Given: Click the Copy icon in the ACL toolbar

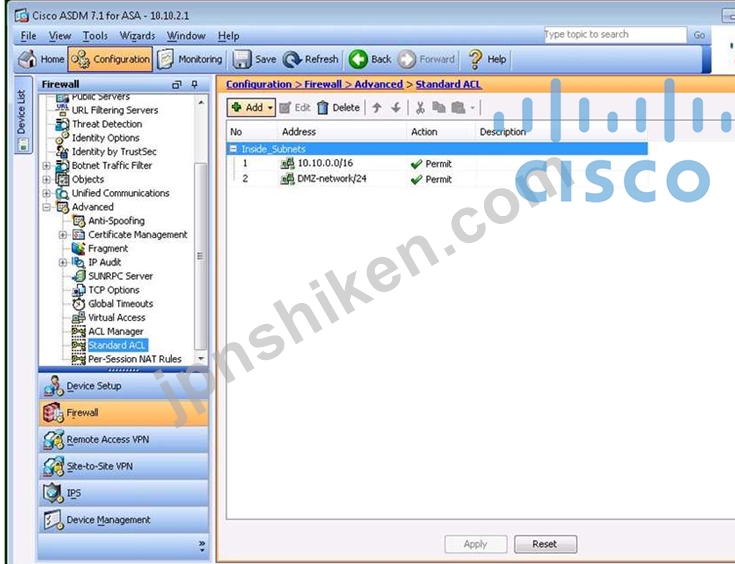Looking at the screenshot, I should [439, 108].
